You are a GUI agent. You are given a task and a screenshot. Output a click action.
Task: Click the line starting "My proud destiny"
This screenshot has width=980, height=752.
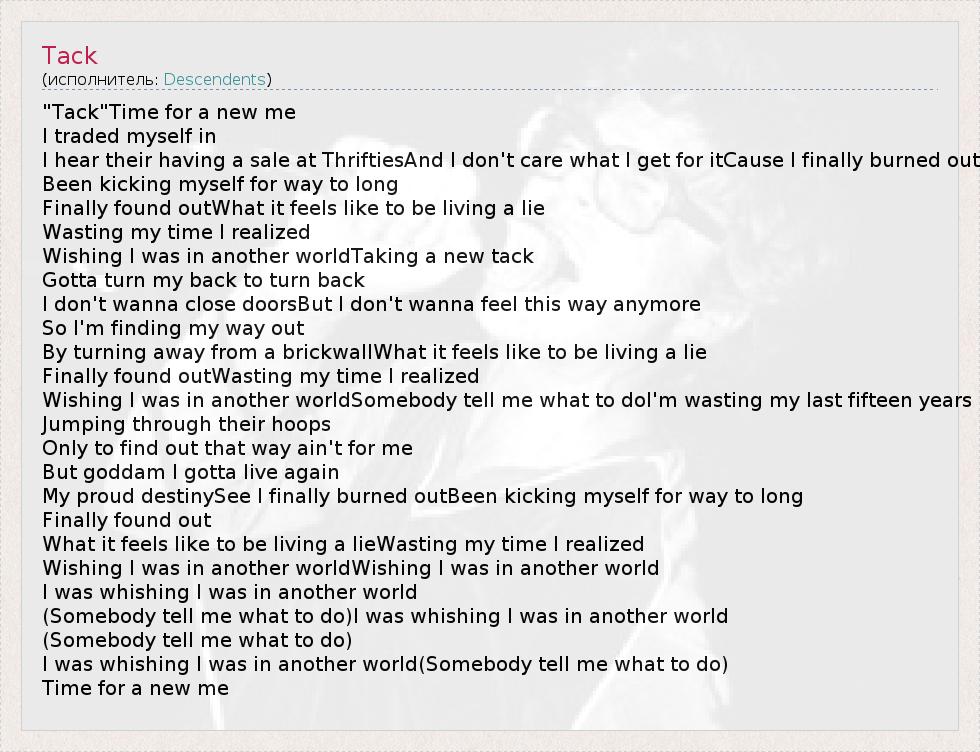[x=422, y=496]
